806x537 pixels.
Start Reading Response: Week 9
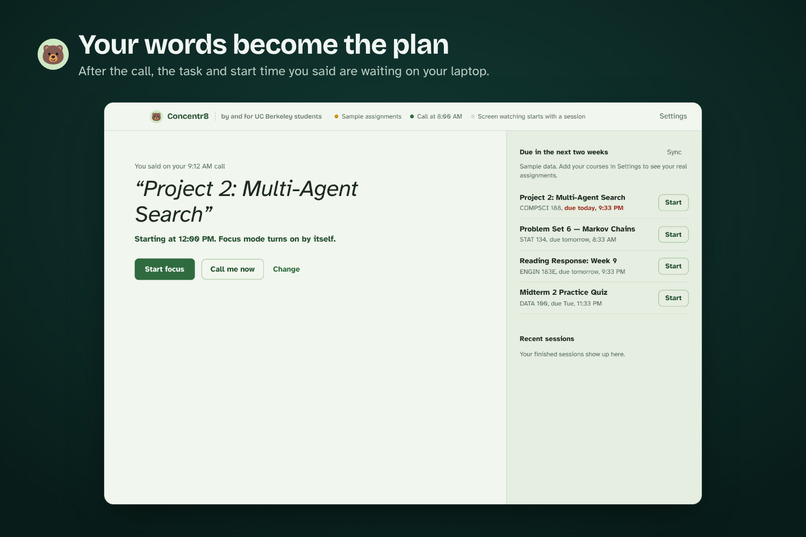click(673, 266)
